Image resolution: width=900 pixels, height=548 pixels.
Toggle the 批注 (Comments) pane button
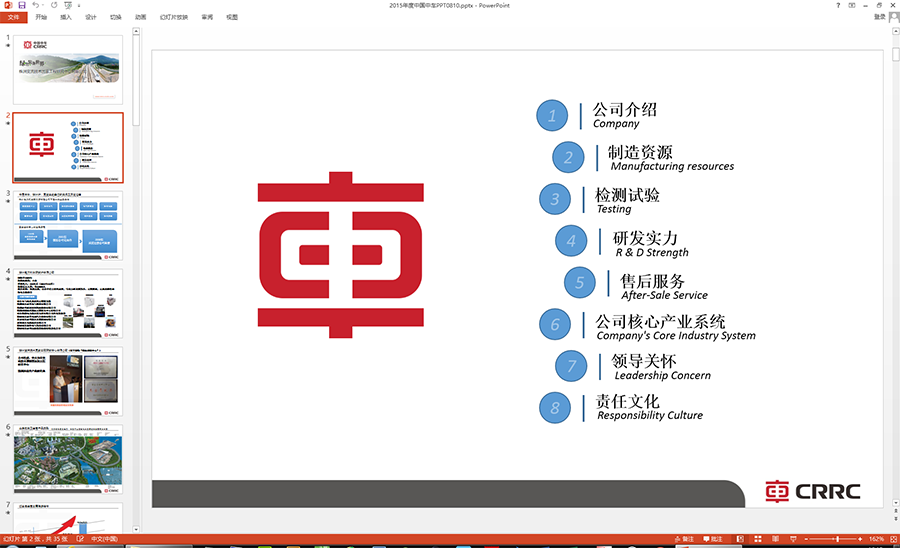tap(713, 539)
